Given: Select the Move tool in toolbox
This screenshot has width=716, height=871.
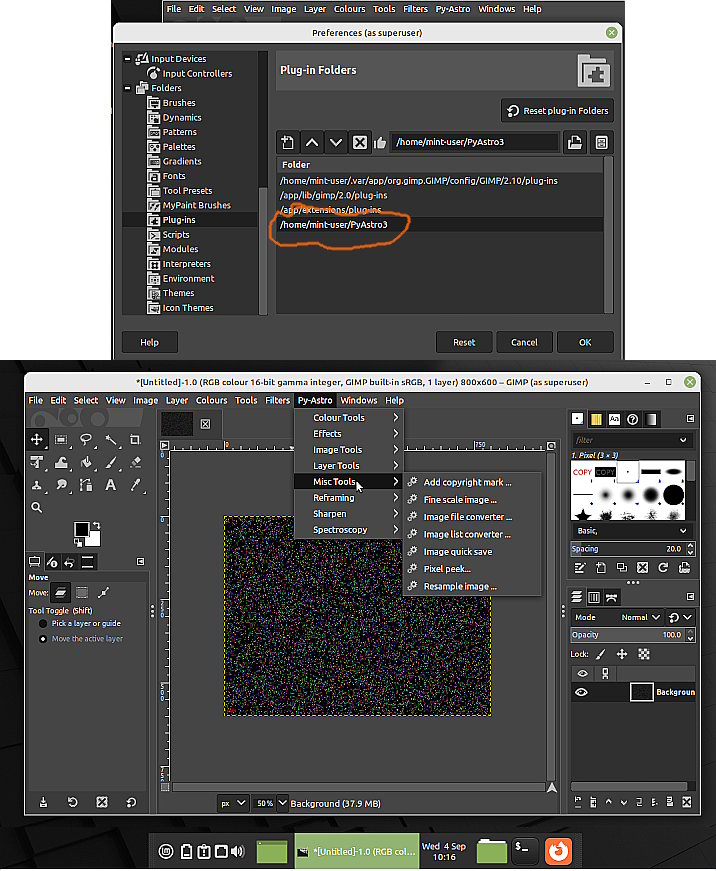Looking at the screenshot, I should click(x=37, y=440).
